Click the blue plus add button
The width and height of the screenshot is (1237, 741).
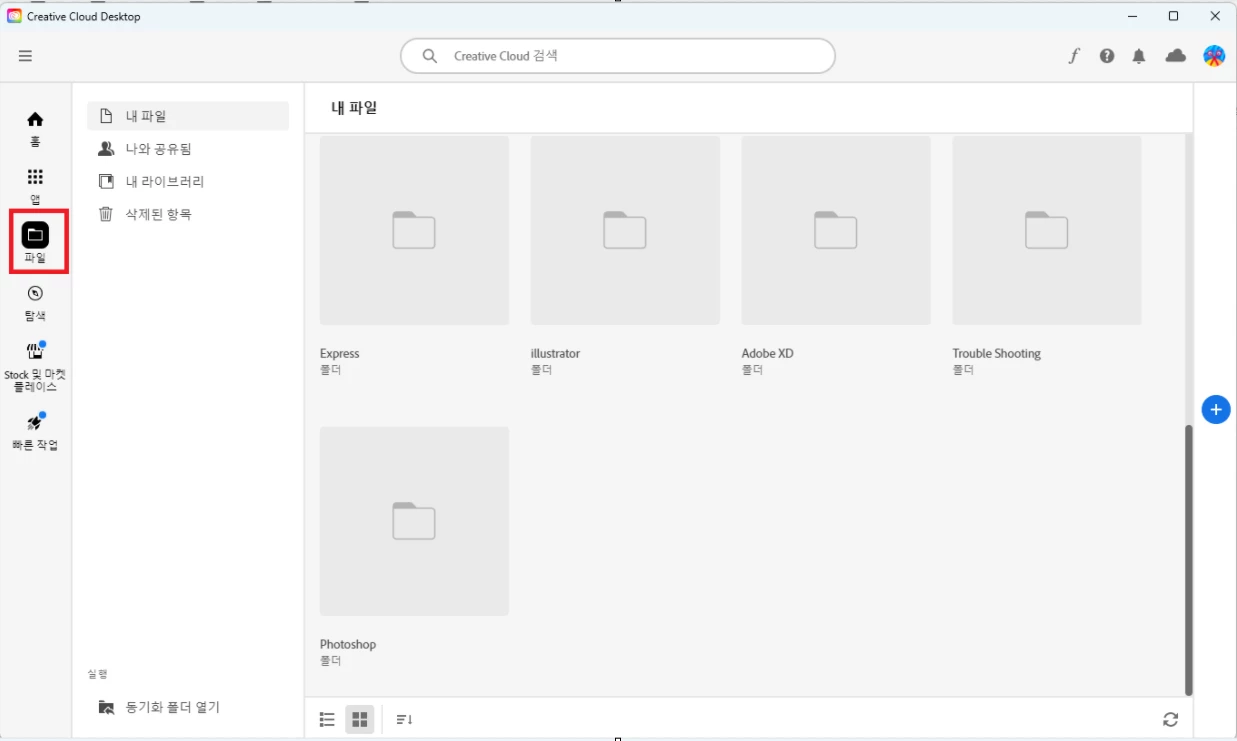point(1216,409)
